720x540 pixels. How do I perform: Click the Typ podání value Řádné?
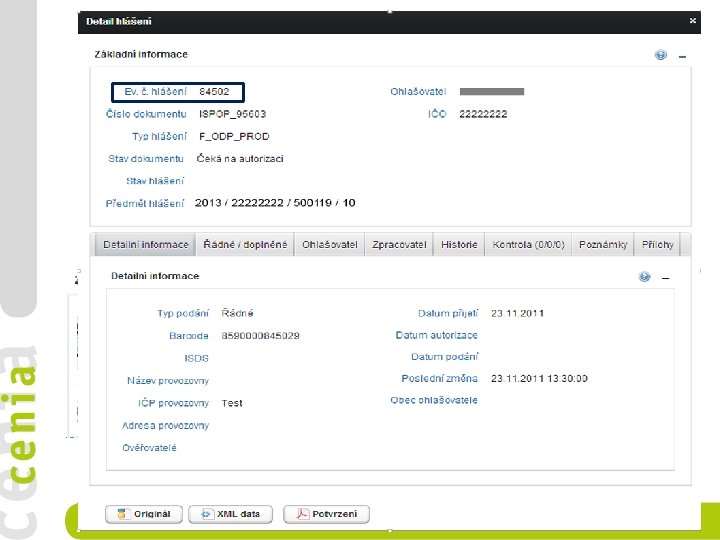point(237,313)
